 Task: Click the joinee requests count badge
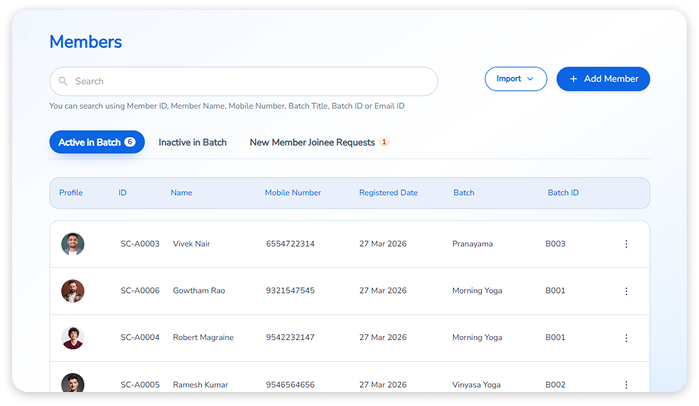coord(384,142)
